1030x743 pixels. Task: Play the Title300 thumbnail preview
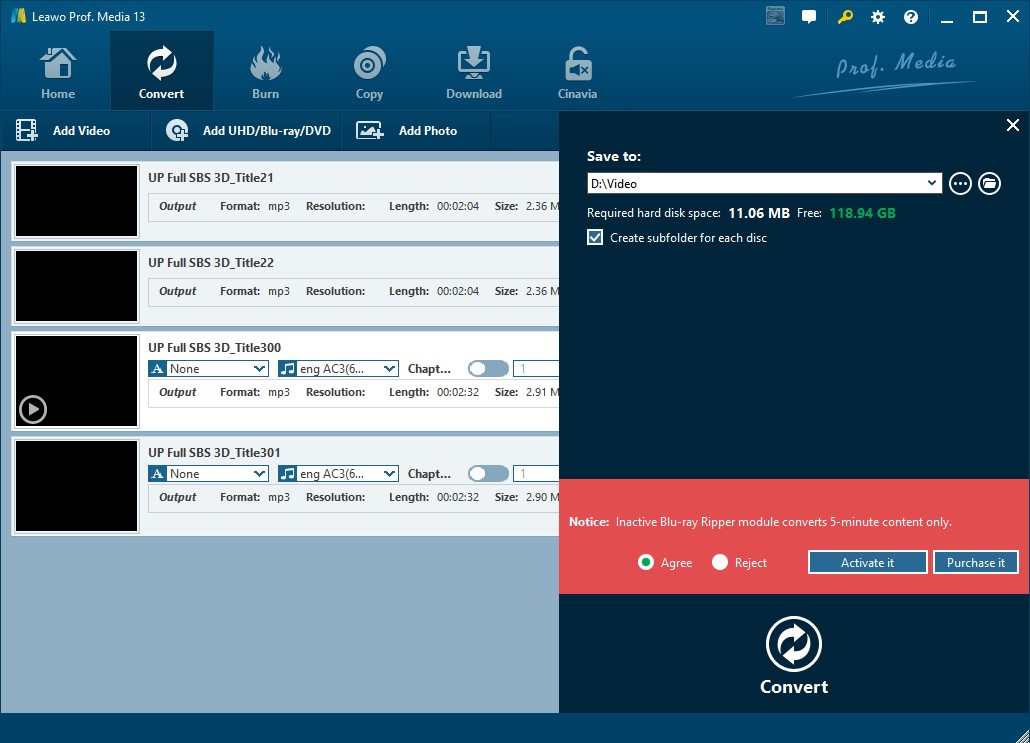point(33,409)
